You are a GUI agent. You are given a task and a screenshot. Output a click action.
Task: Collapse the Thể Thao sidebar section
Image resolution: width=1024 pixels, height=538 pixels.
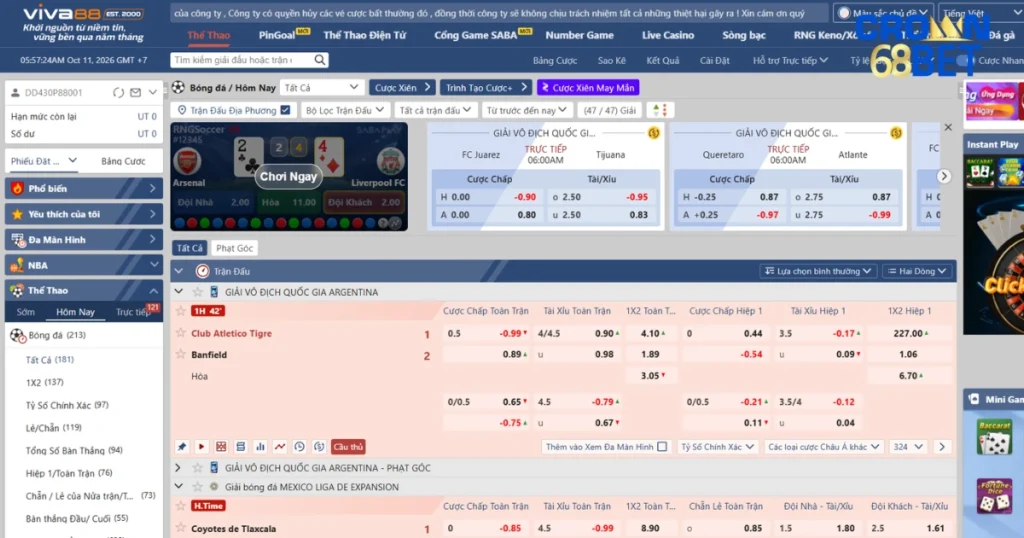pos(153,291)
